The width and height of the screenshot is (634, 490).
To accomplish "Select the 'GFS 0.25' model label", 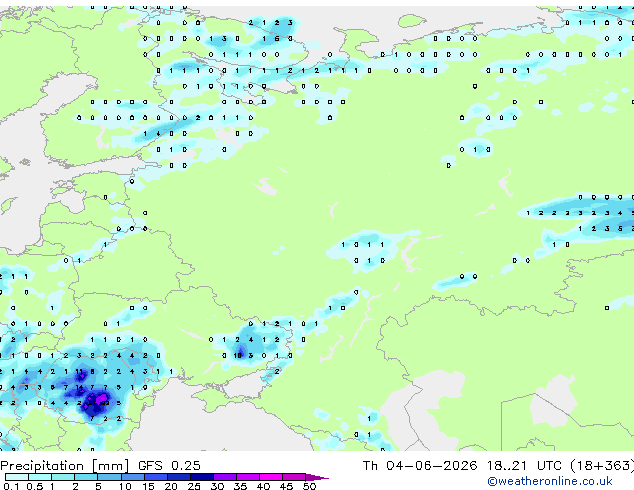I will coord(169,466).
